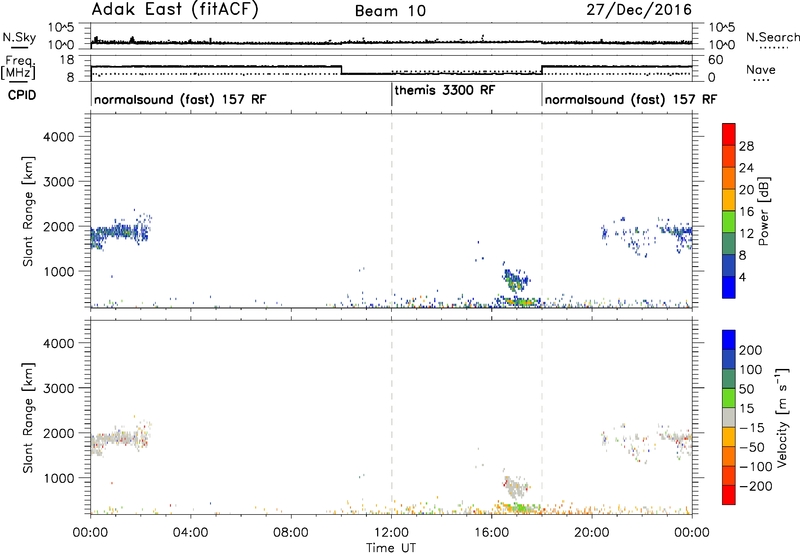Click the 'Beam 10' heading

click(x=390, y=11)
